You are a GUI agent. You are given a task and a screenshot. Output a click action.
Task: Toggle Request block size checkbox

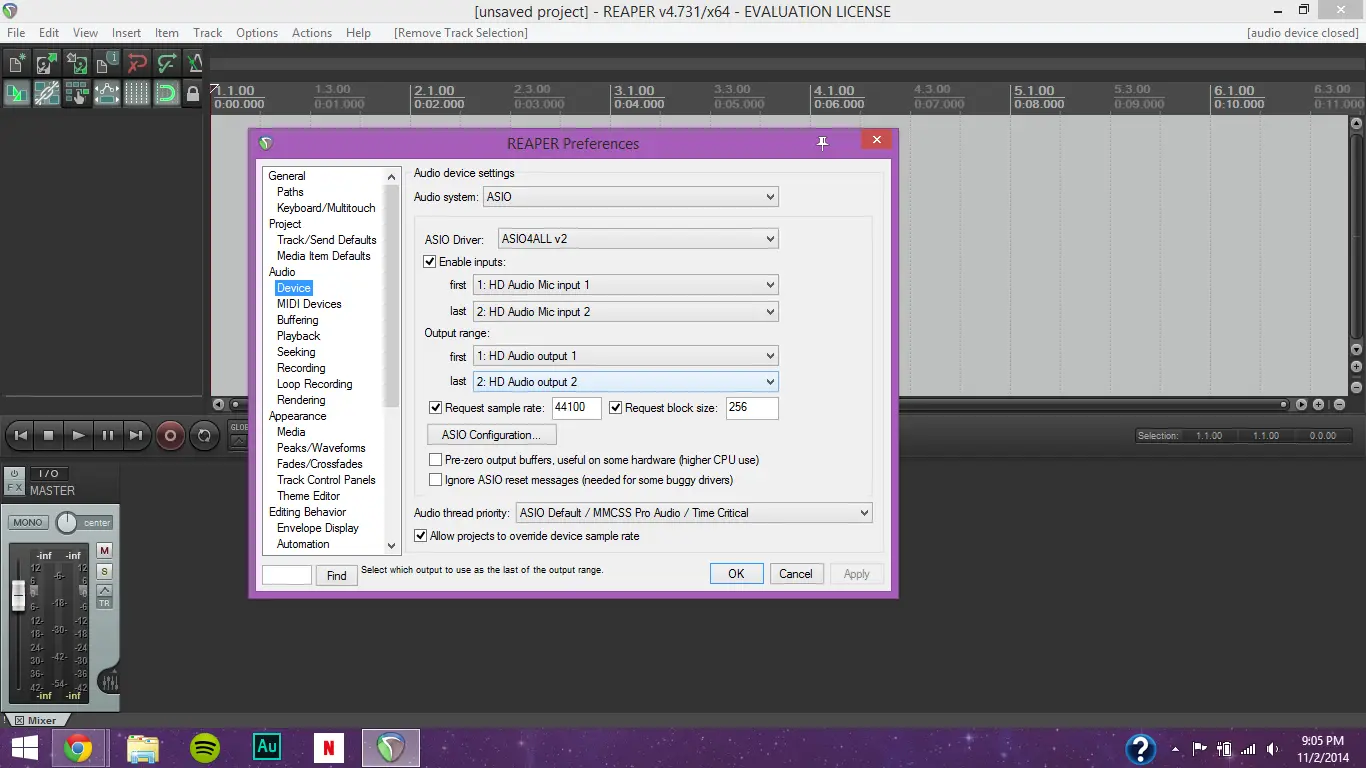pyautogui.click(x=616, y=408)
